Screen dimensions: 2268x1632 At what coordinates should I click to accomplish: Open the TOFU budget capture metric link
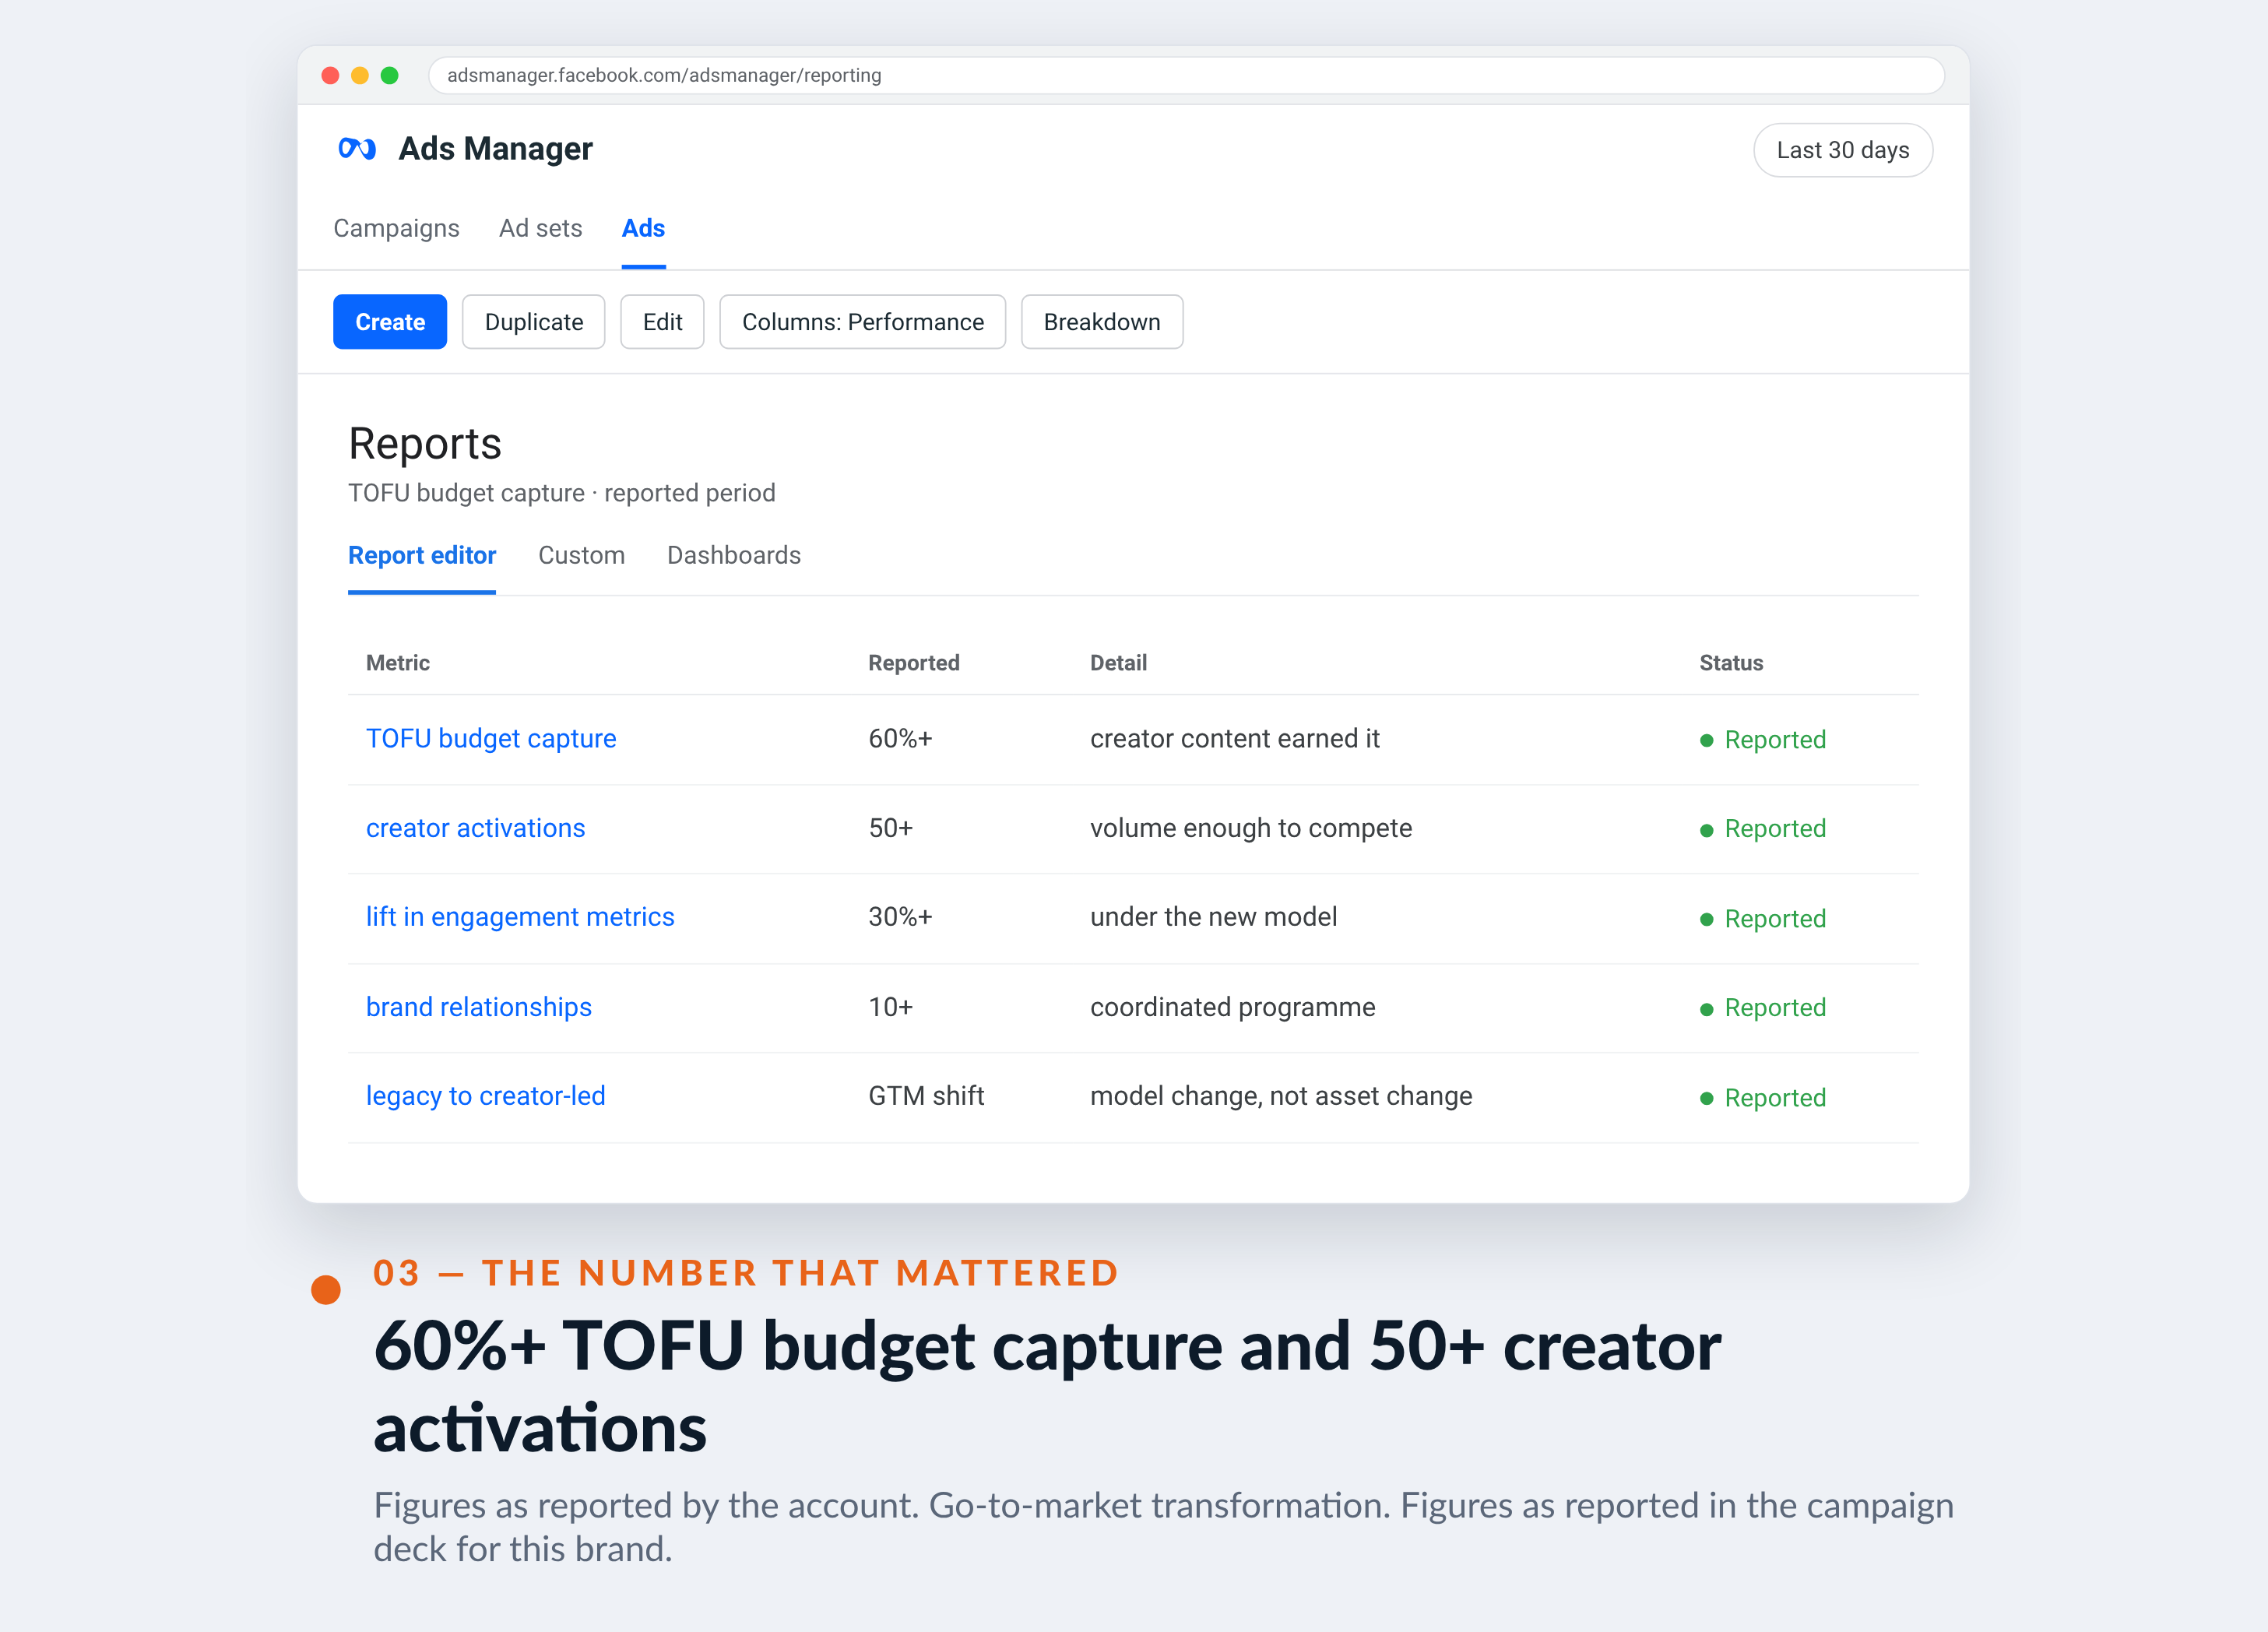pyautogui.click(x=491, y=738)
